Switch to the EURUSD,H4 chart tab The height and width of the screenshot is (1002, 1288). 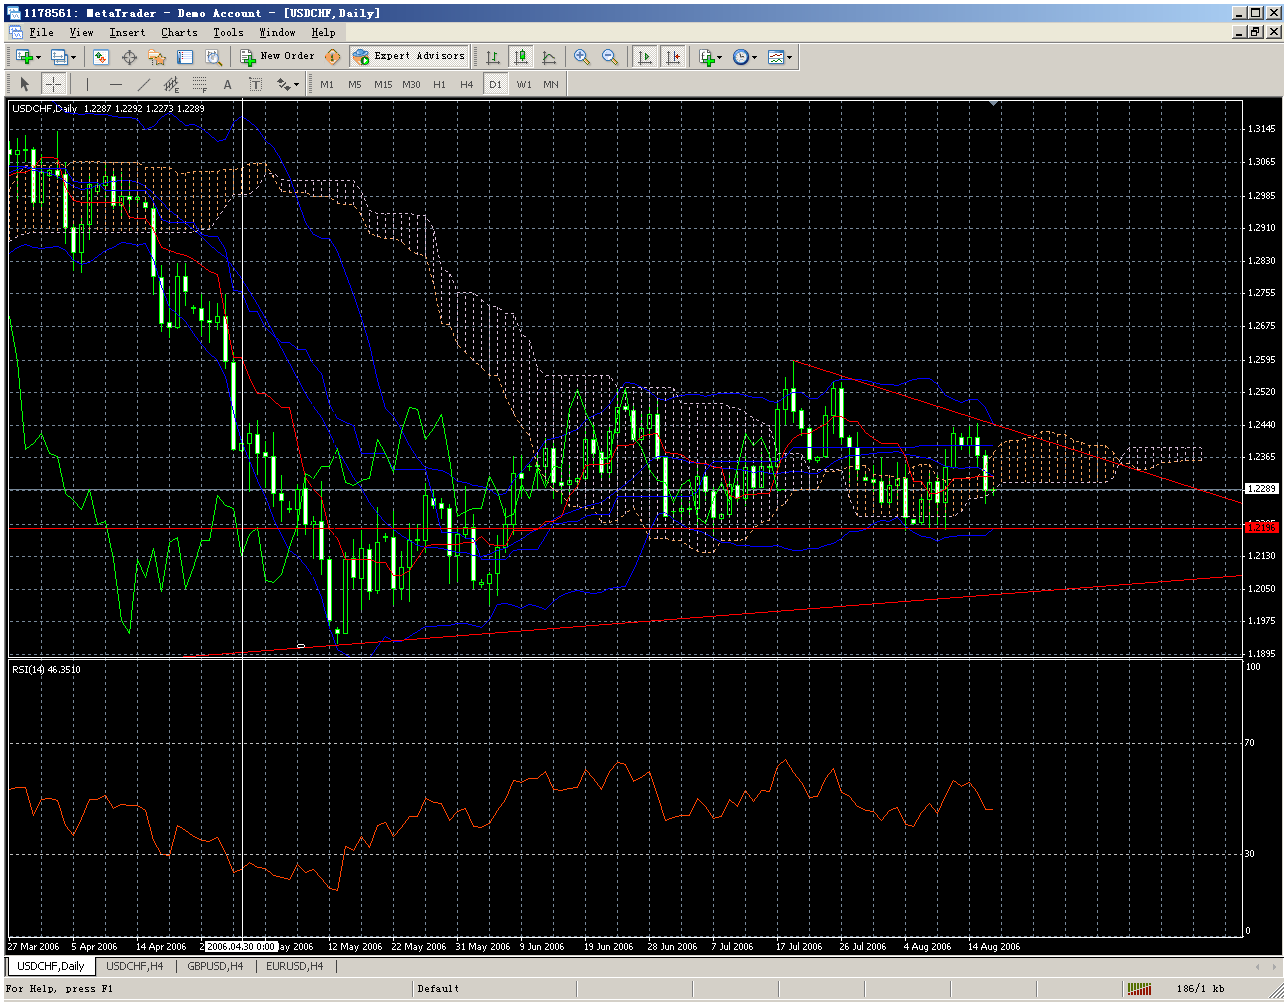point(295,966)
